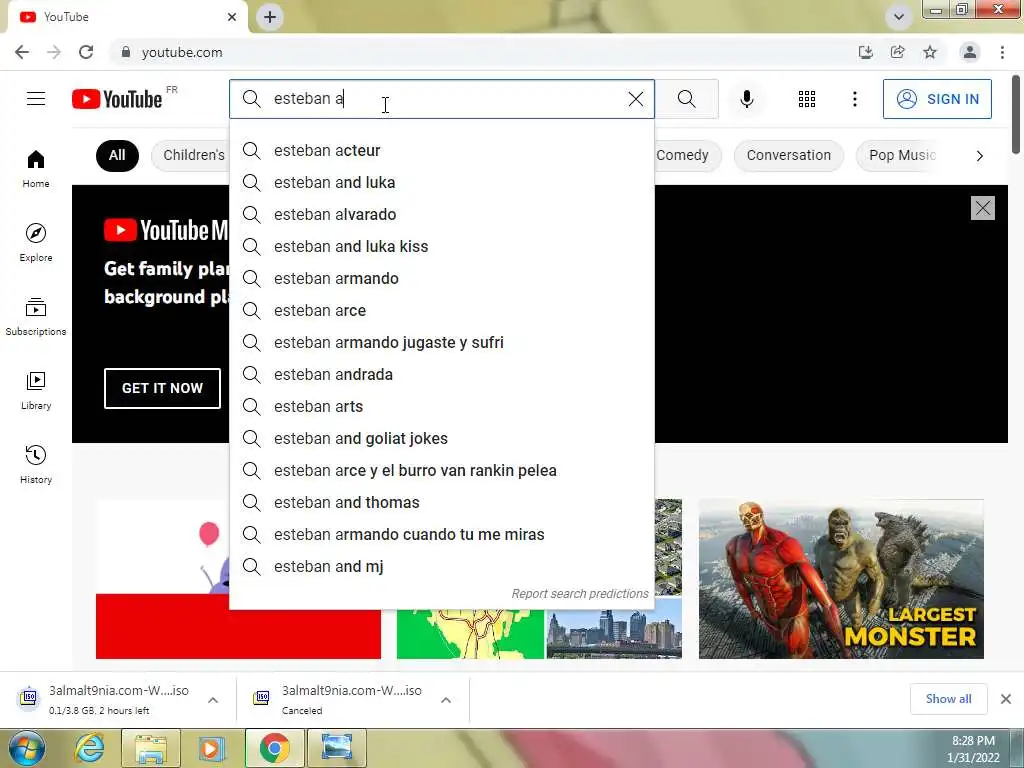Open the YouTube apps grid
Viewport: 1024px width, 768px height.
point(807,99)
